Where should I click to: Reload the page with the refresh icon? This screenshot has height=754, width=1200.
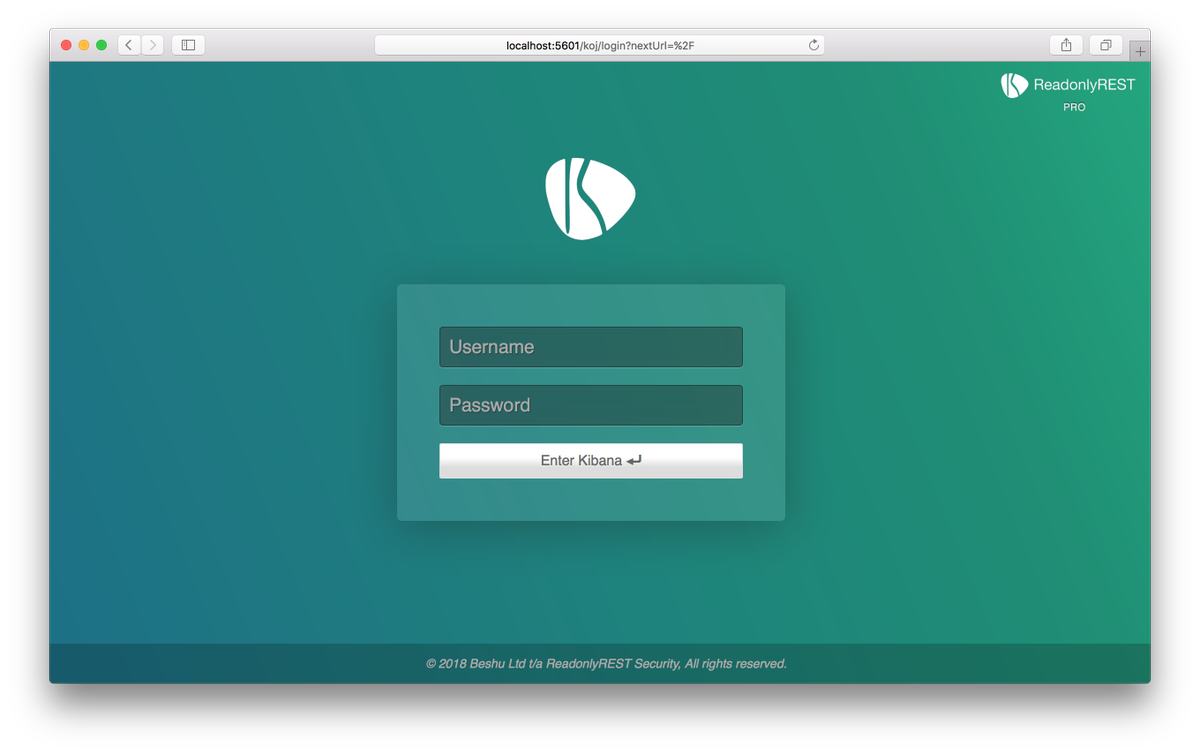click(x=813, y=45)
